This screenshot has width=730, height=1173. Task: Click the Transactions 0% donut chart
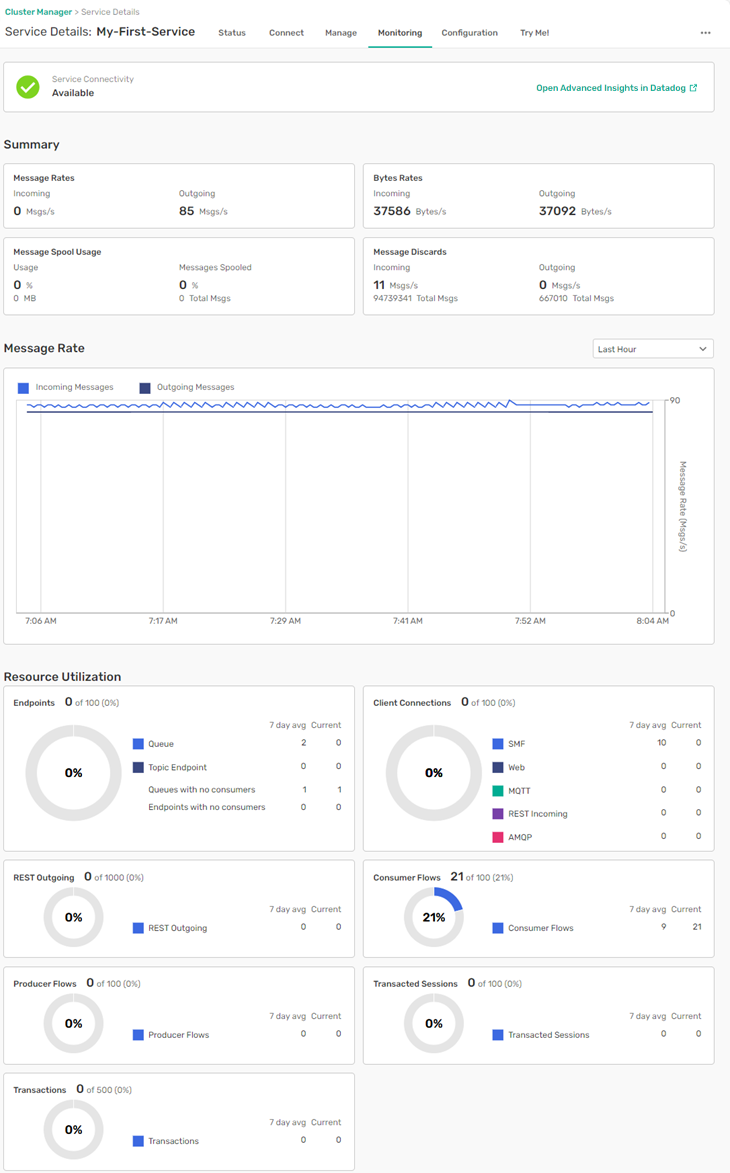pyautogui.click(x=73, y=1129)
